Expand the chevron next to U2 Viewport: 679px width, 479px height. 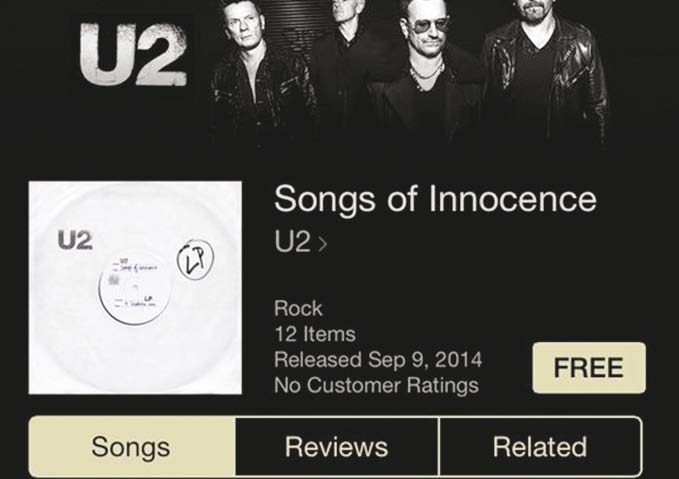(323, 244)
